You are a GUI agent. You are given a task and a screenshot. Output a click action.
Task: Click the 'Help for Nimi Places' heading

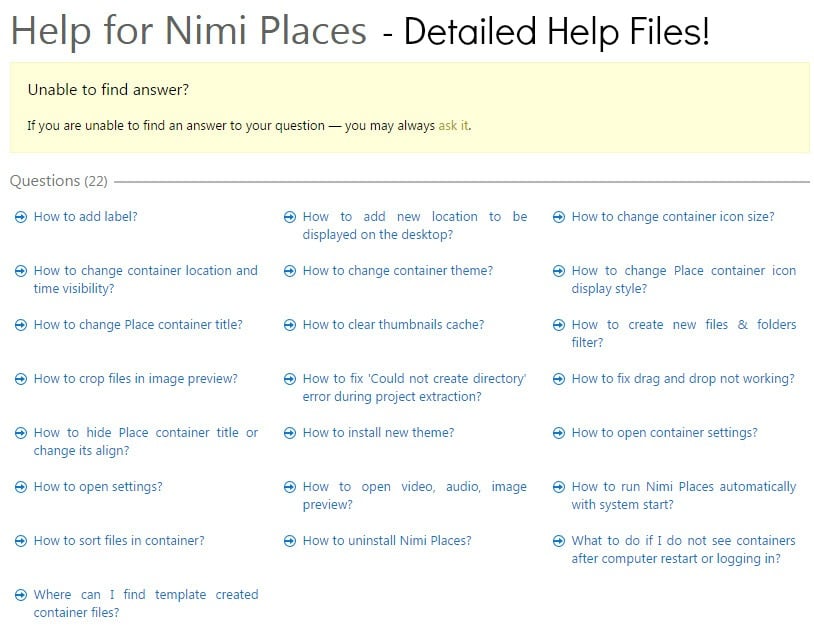(189, 30)
